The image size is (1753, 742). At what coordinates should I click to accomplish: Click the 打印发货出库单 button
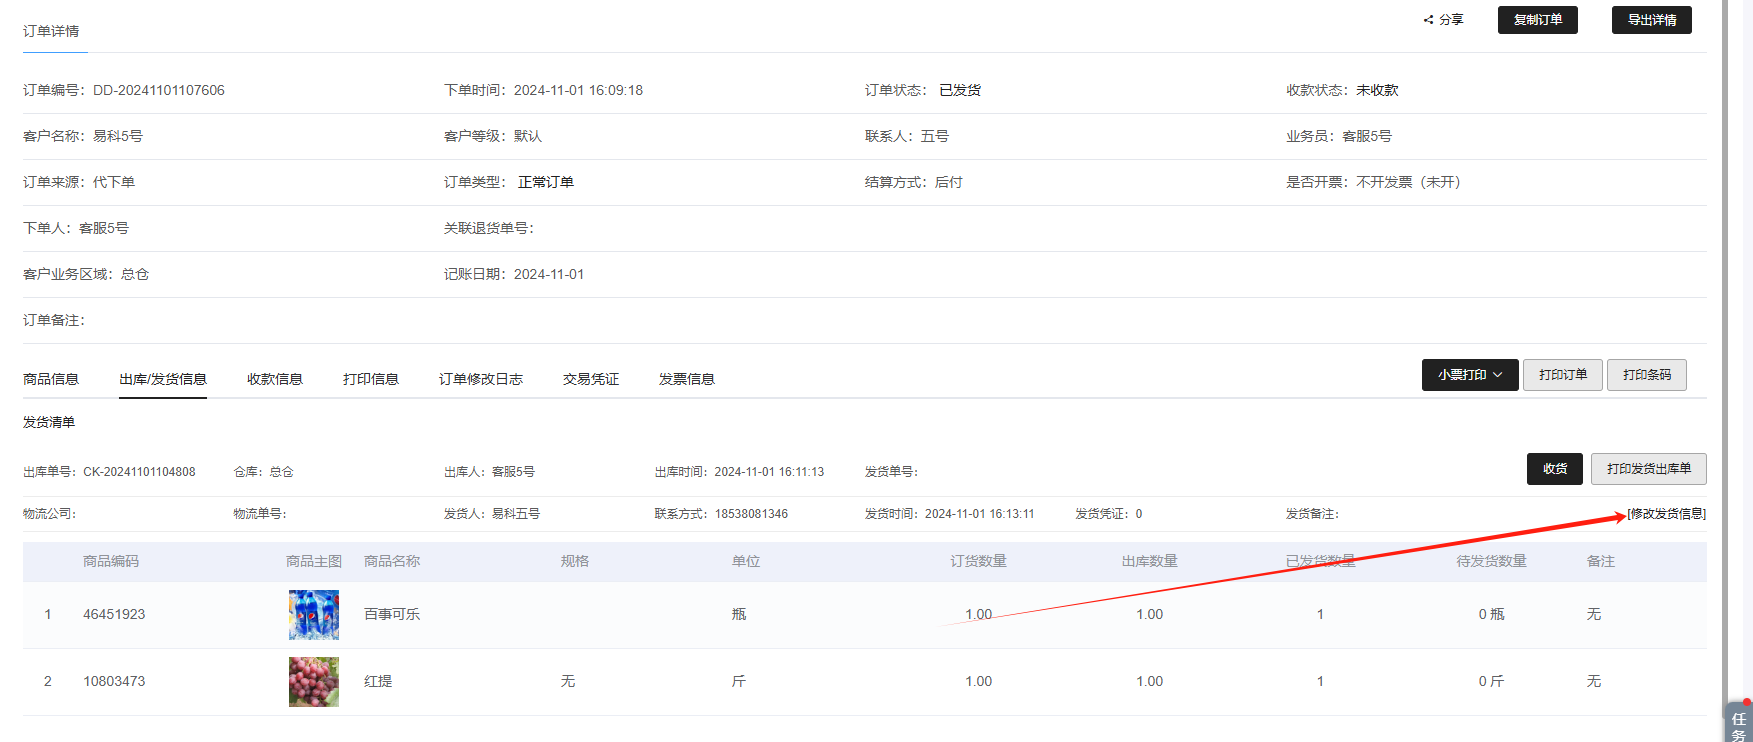1648,469
